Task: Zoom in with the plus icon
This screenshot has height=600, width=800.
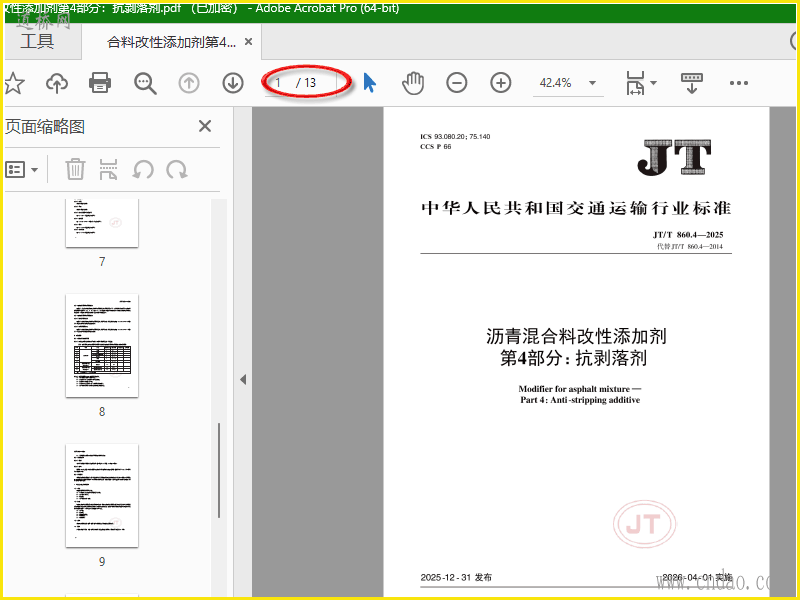Action: [501, 83]
